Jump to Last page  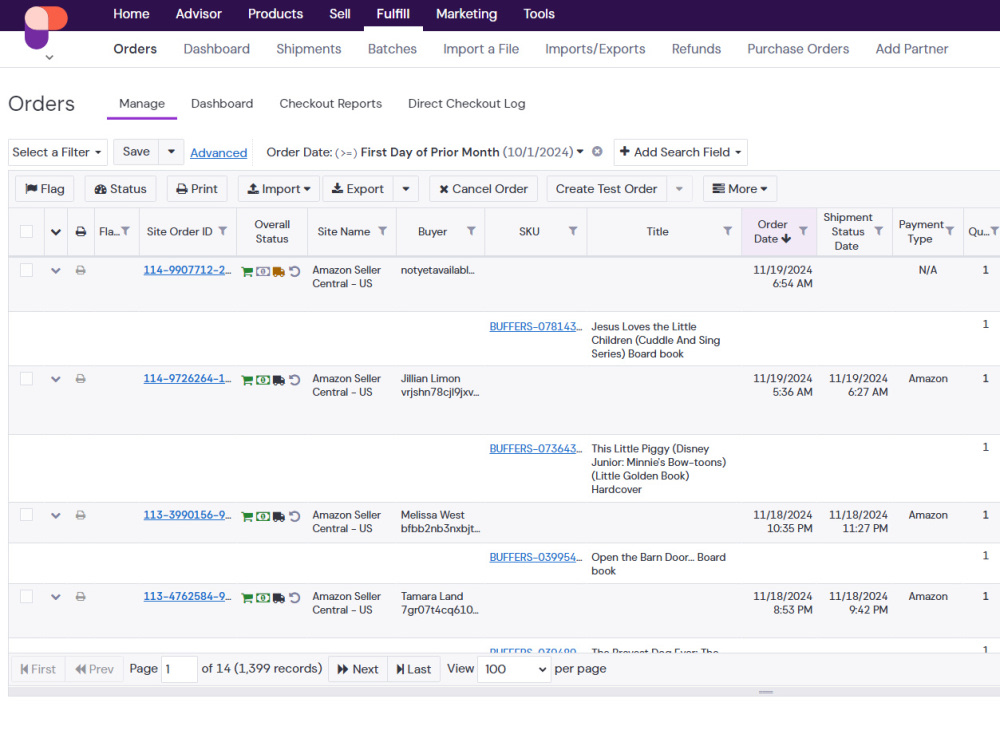click(x=413, y=669)
